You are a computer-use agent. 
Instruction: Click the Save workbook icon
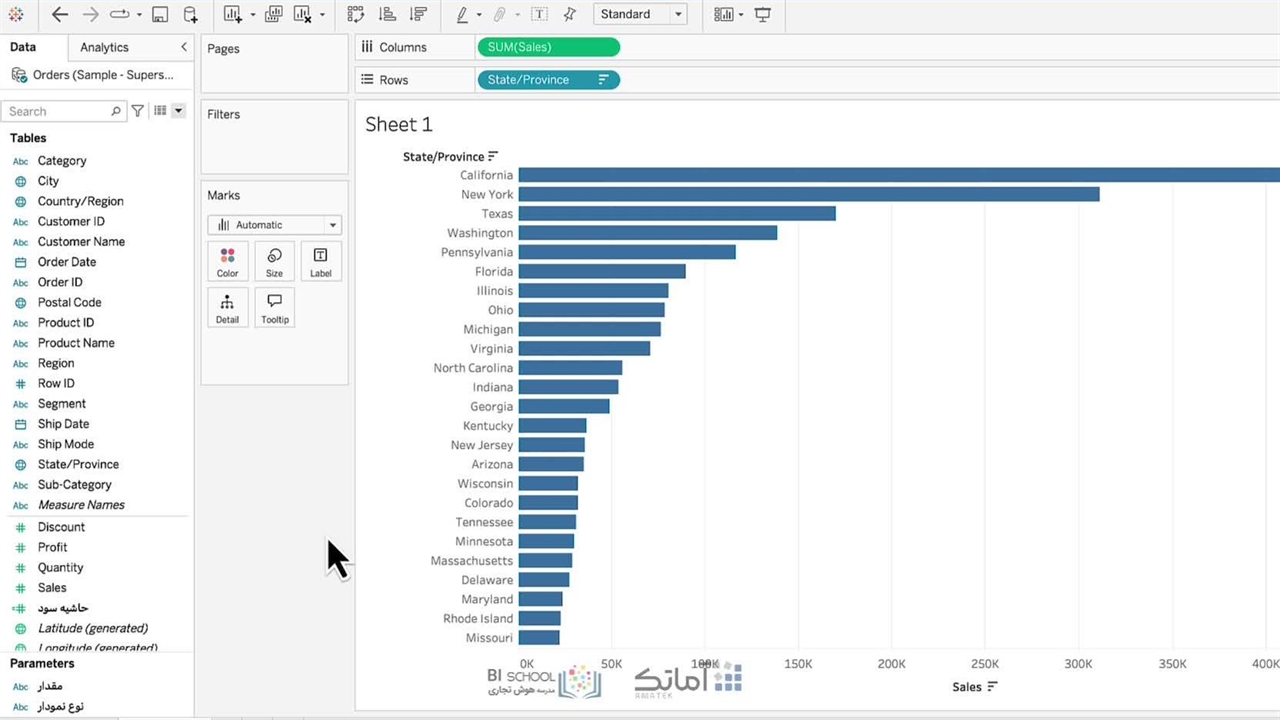click(x=160, y=15)
